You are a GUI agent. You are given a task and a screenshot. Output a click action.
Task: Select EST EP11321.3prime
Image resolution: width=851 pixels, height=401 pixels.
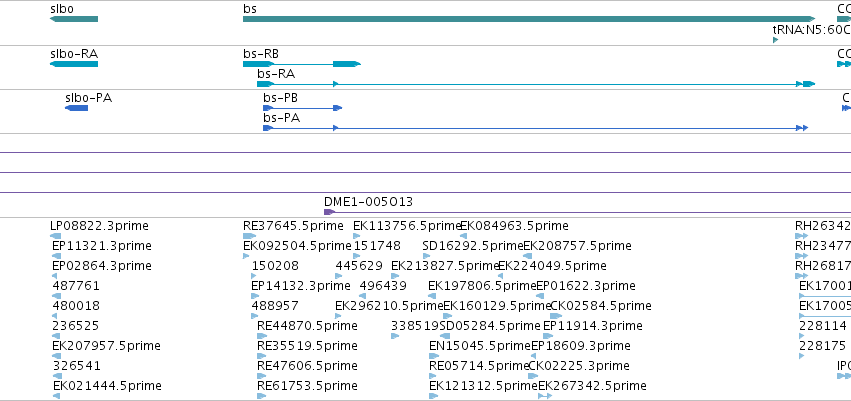(x=102, y=246)
